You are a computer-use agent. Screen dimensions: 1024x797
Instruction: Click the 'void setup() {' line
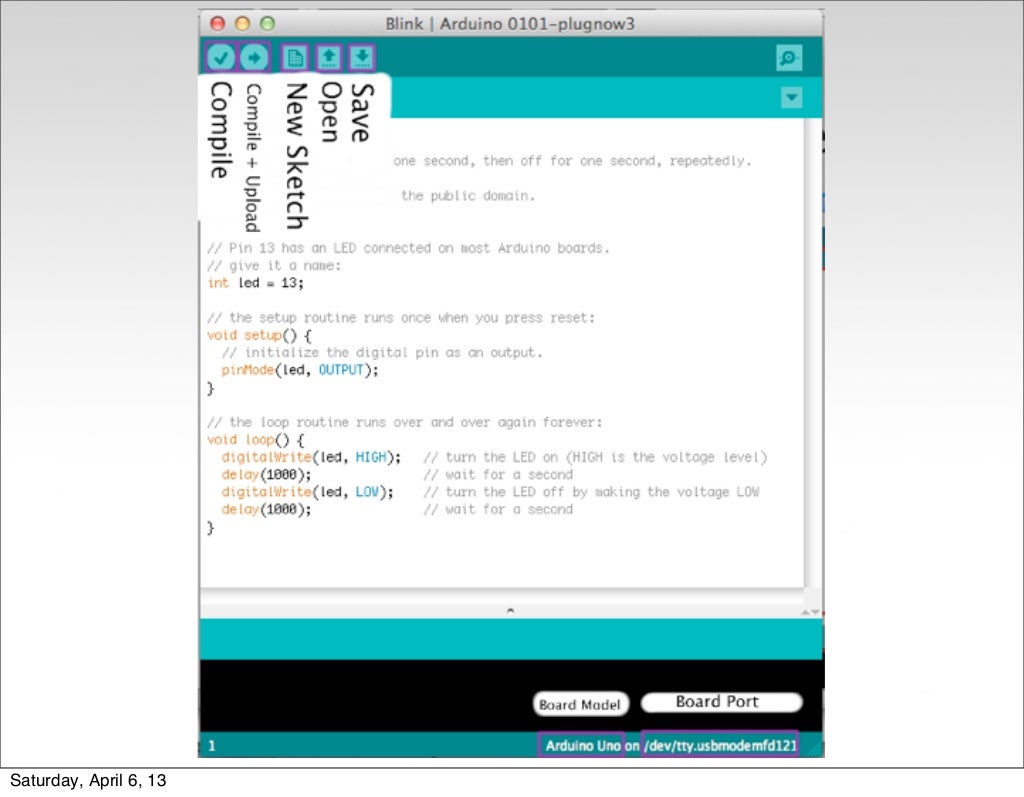coord(259,335)
